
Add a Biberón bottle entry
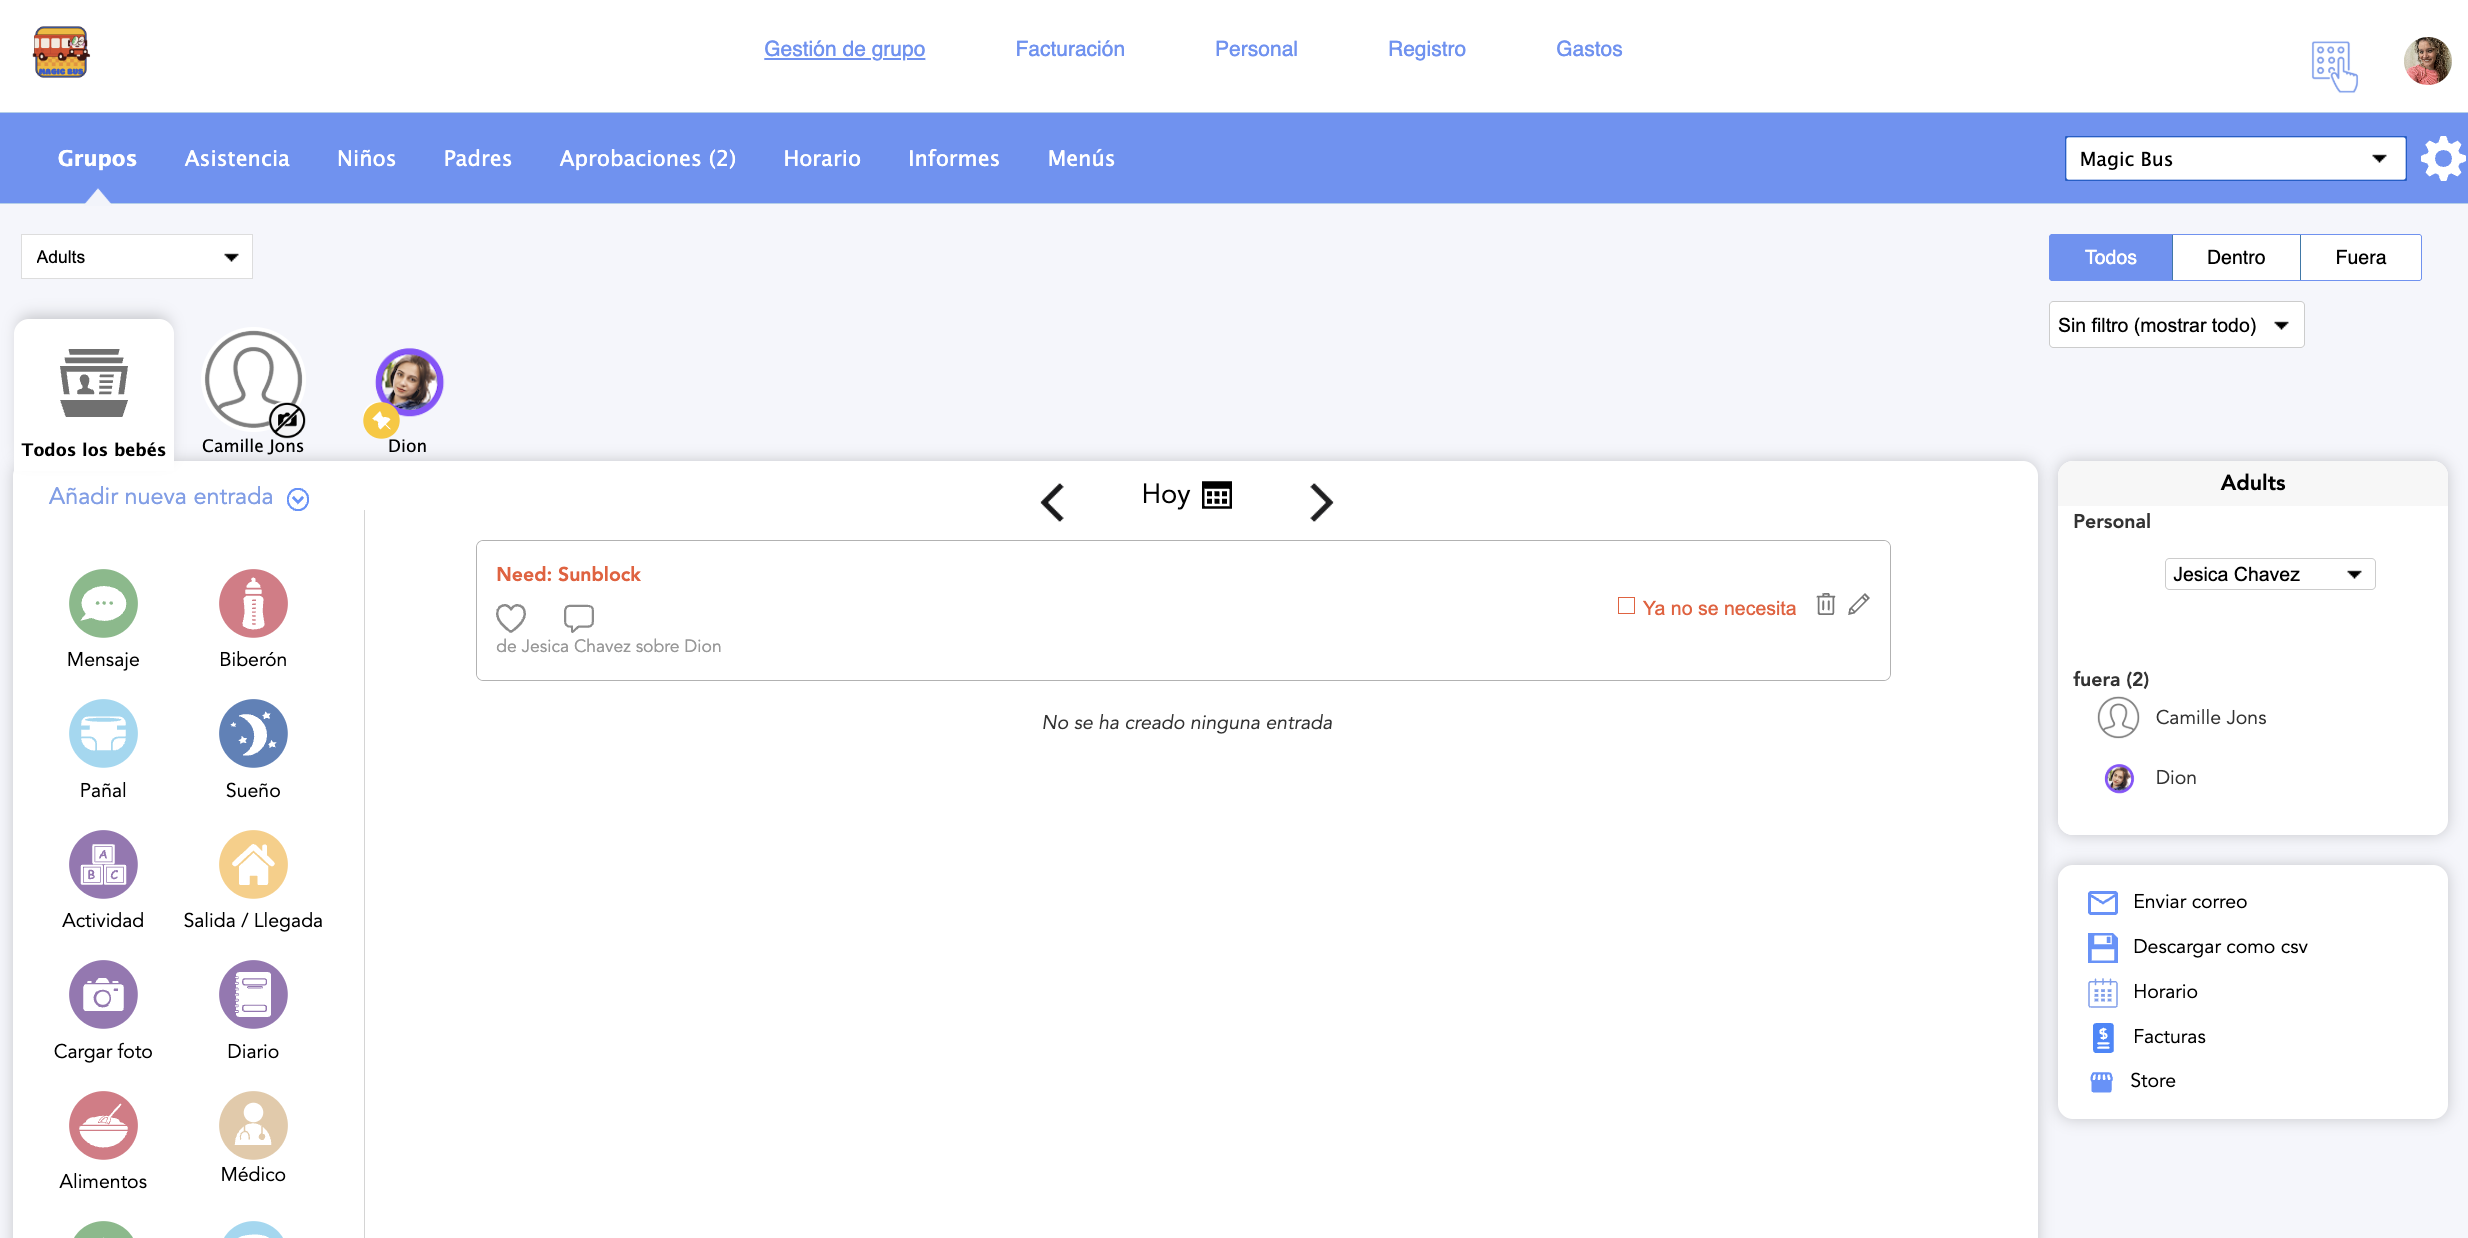point(253,604)
